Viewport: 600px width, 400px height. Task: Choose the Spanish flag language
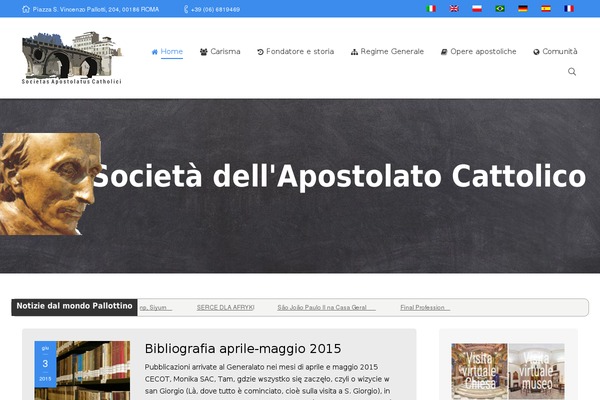(x=546, y=8)
